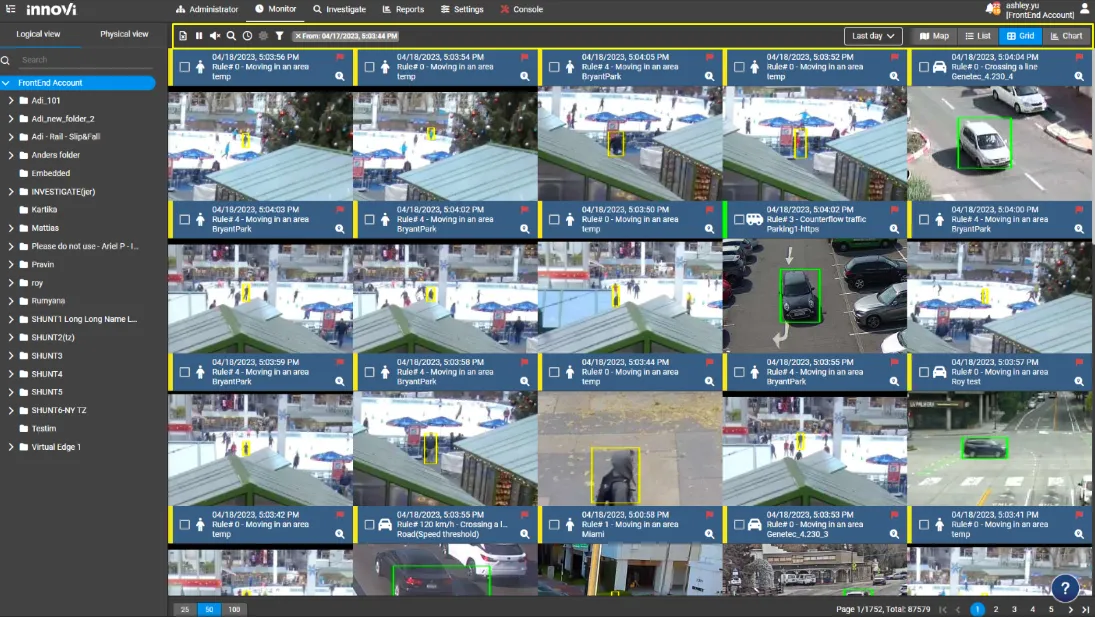Expand the Virtual Edge 1 folder

[10, 447]
